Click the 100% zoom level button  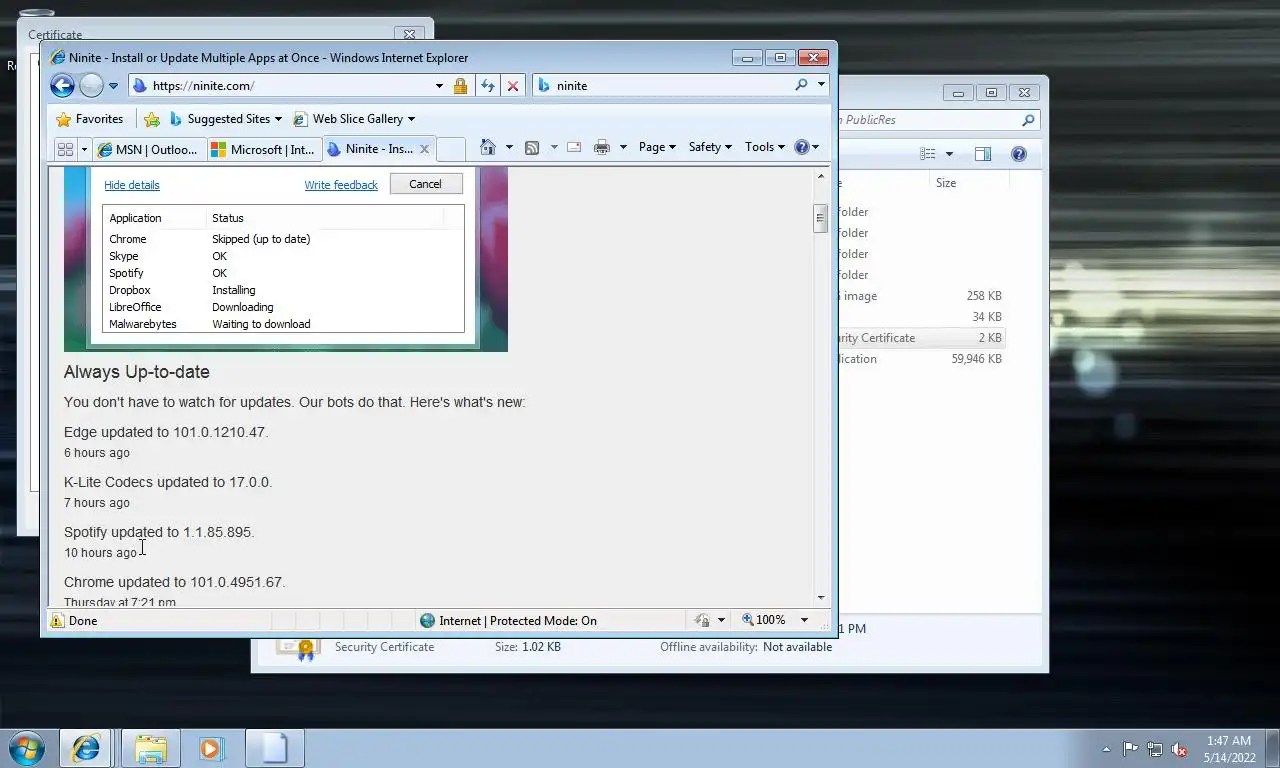pyautogui.click(x=765, y=620)
